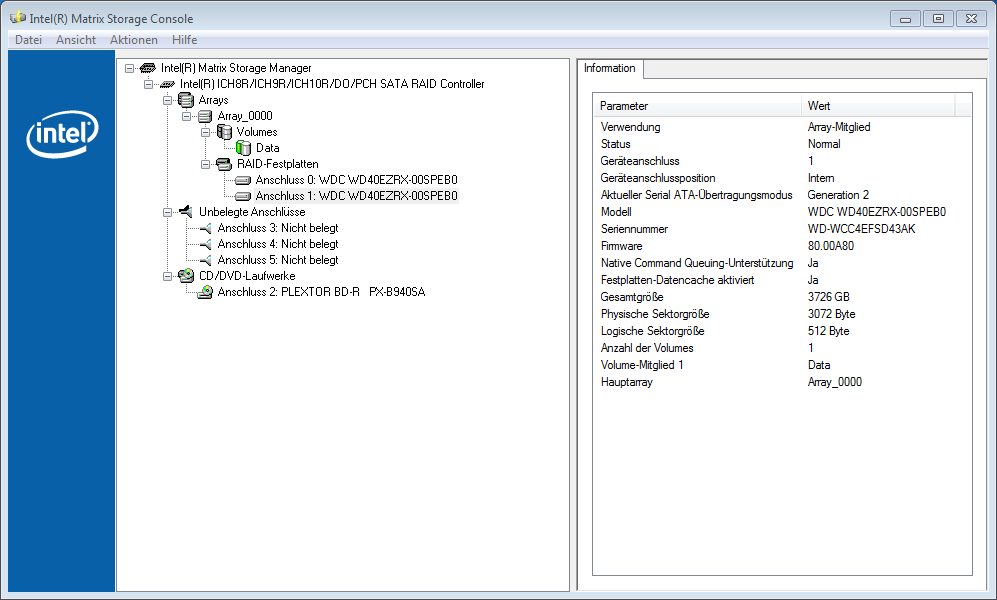Click the port icon for Anschluss 3

205,228
